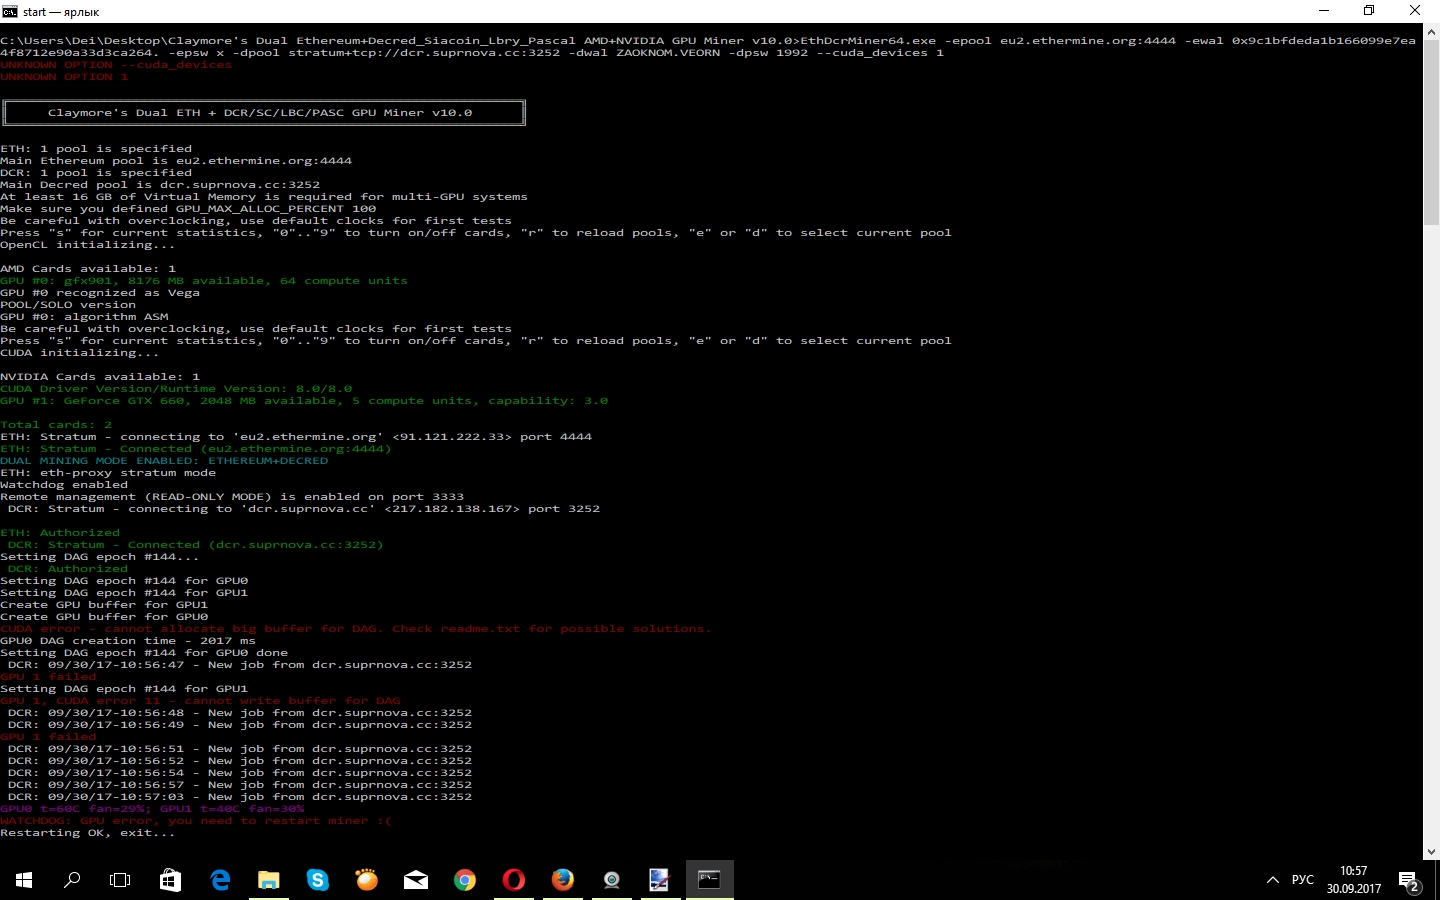Click the vertical scrollbar thumb
Image resolution: width=1440 pixels, height=900 pixels.
pos(1431,135)
